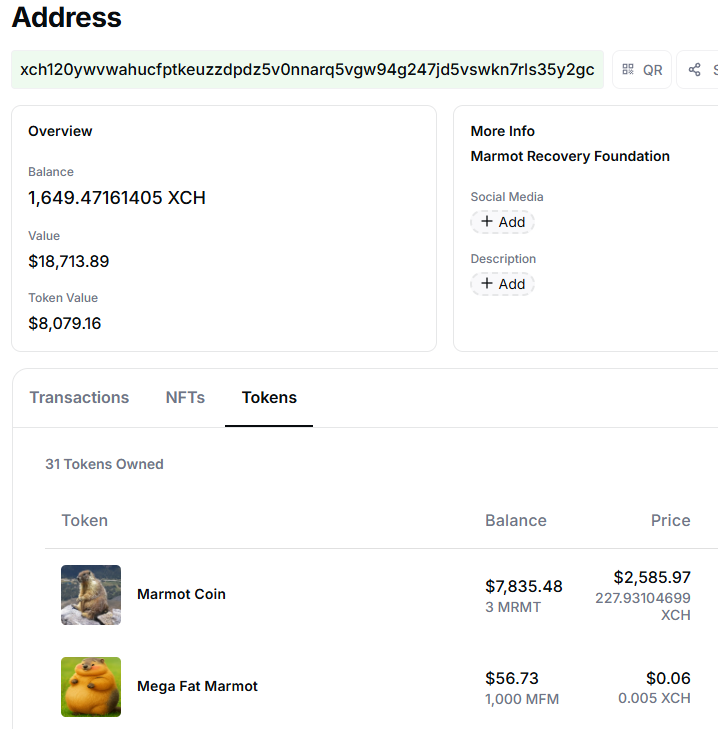Click the $7,835.48 Marmot Coin balance
718x729 pixels.
coord(524,586)
